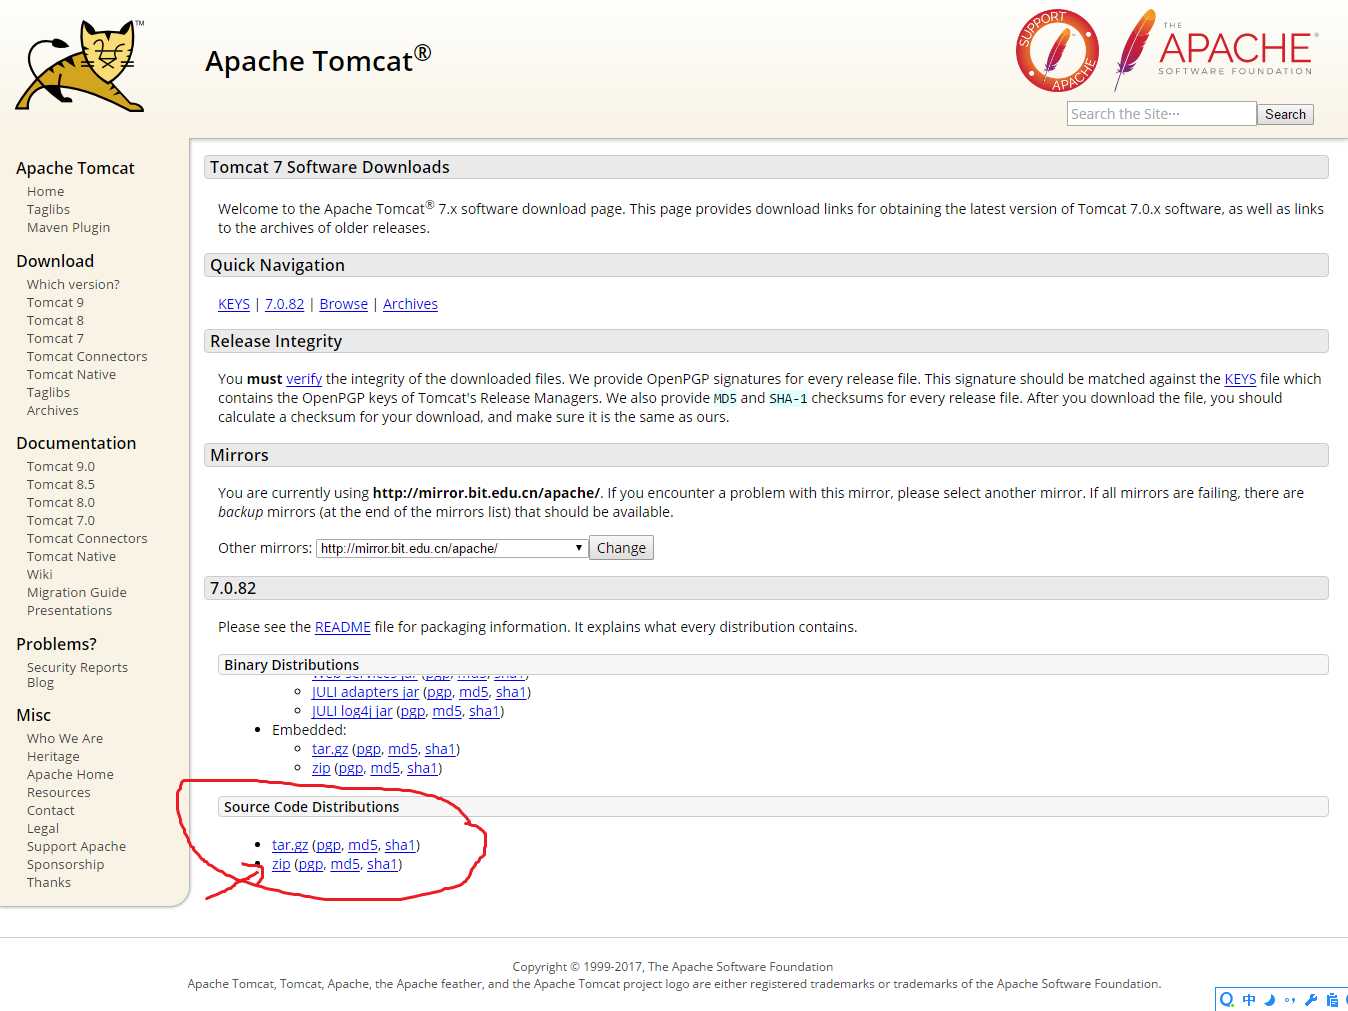Open sha1 checksum for JULI log4j jar
Viewport: 1348px width, 1011px height.
[484, 711]
